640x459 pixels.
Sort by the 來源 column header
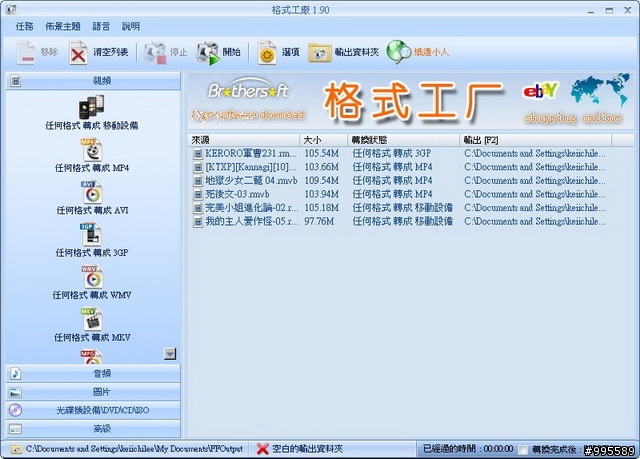tap(244, 140)
